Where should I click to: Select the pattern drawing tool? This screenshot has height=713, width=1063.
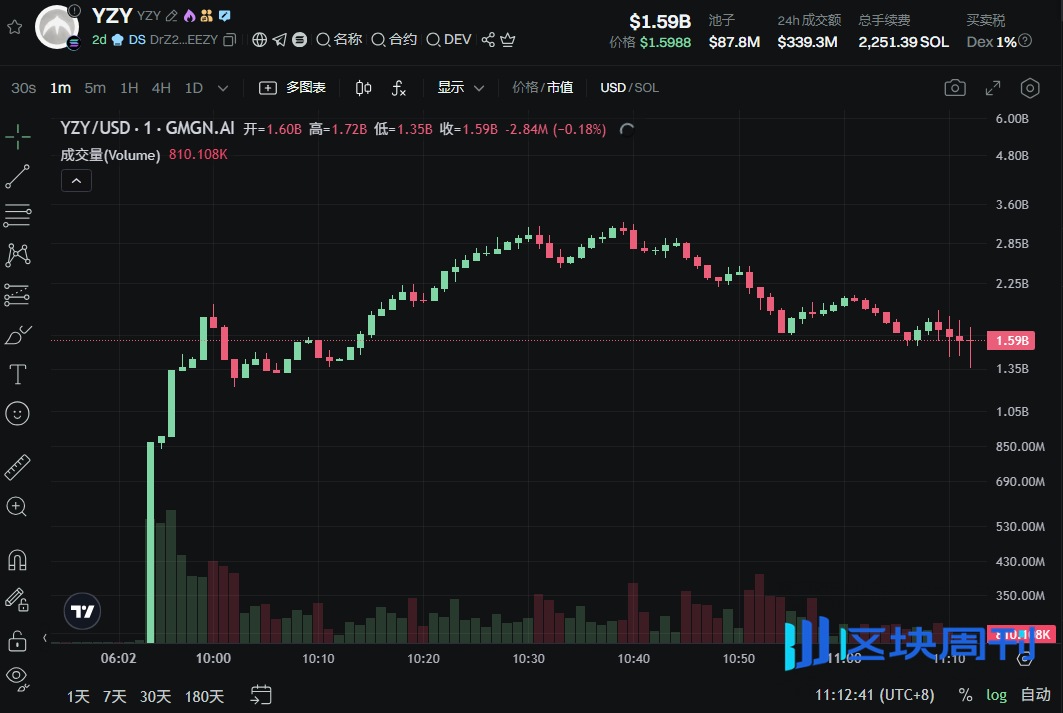click(x=18, y=256)
